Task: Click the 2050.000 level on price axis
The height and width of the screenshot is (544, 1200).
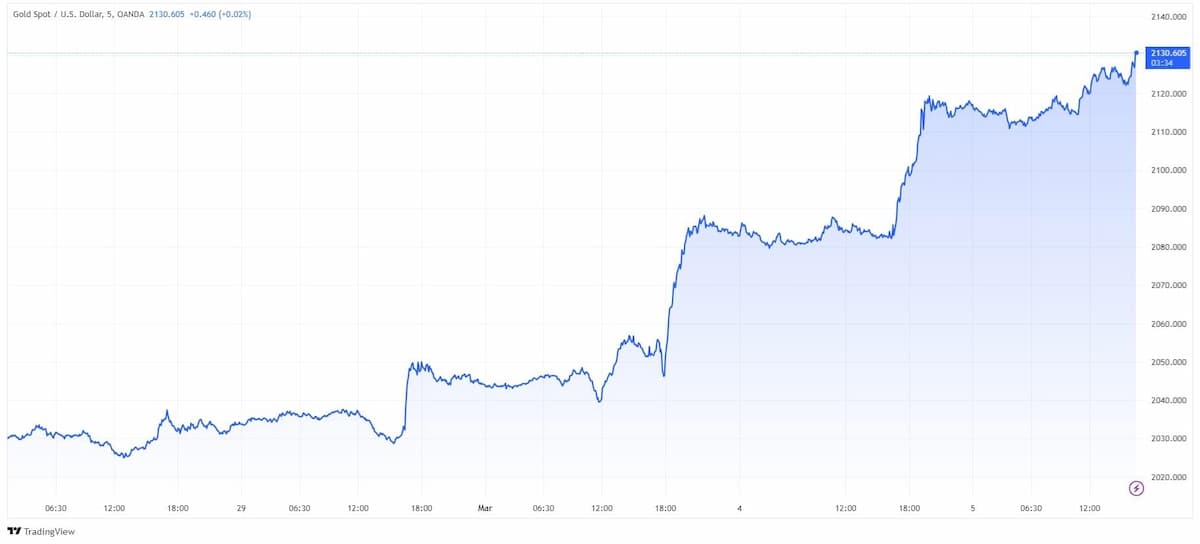Action: [1169, 362]
